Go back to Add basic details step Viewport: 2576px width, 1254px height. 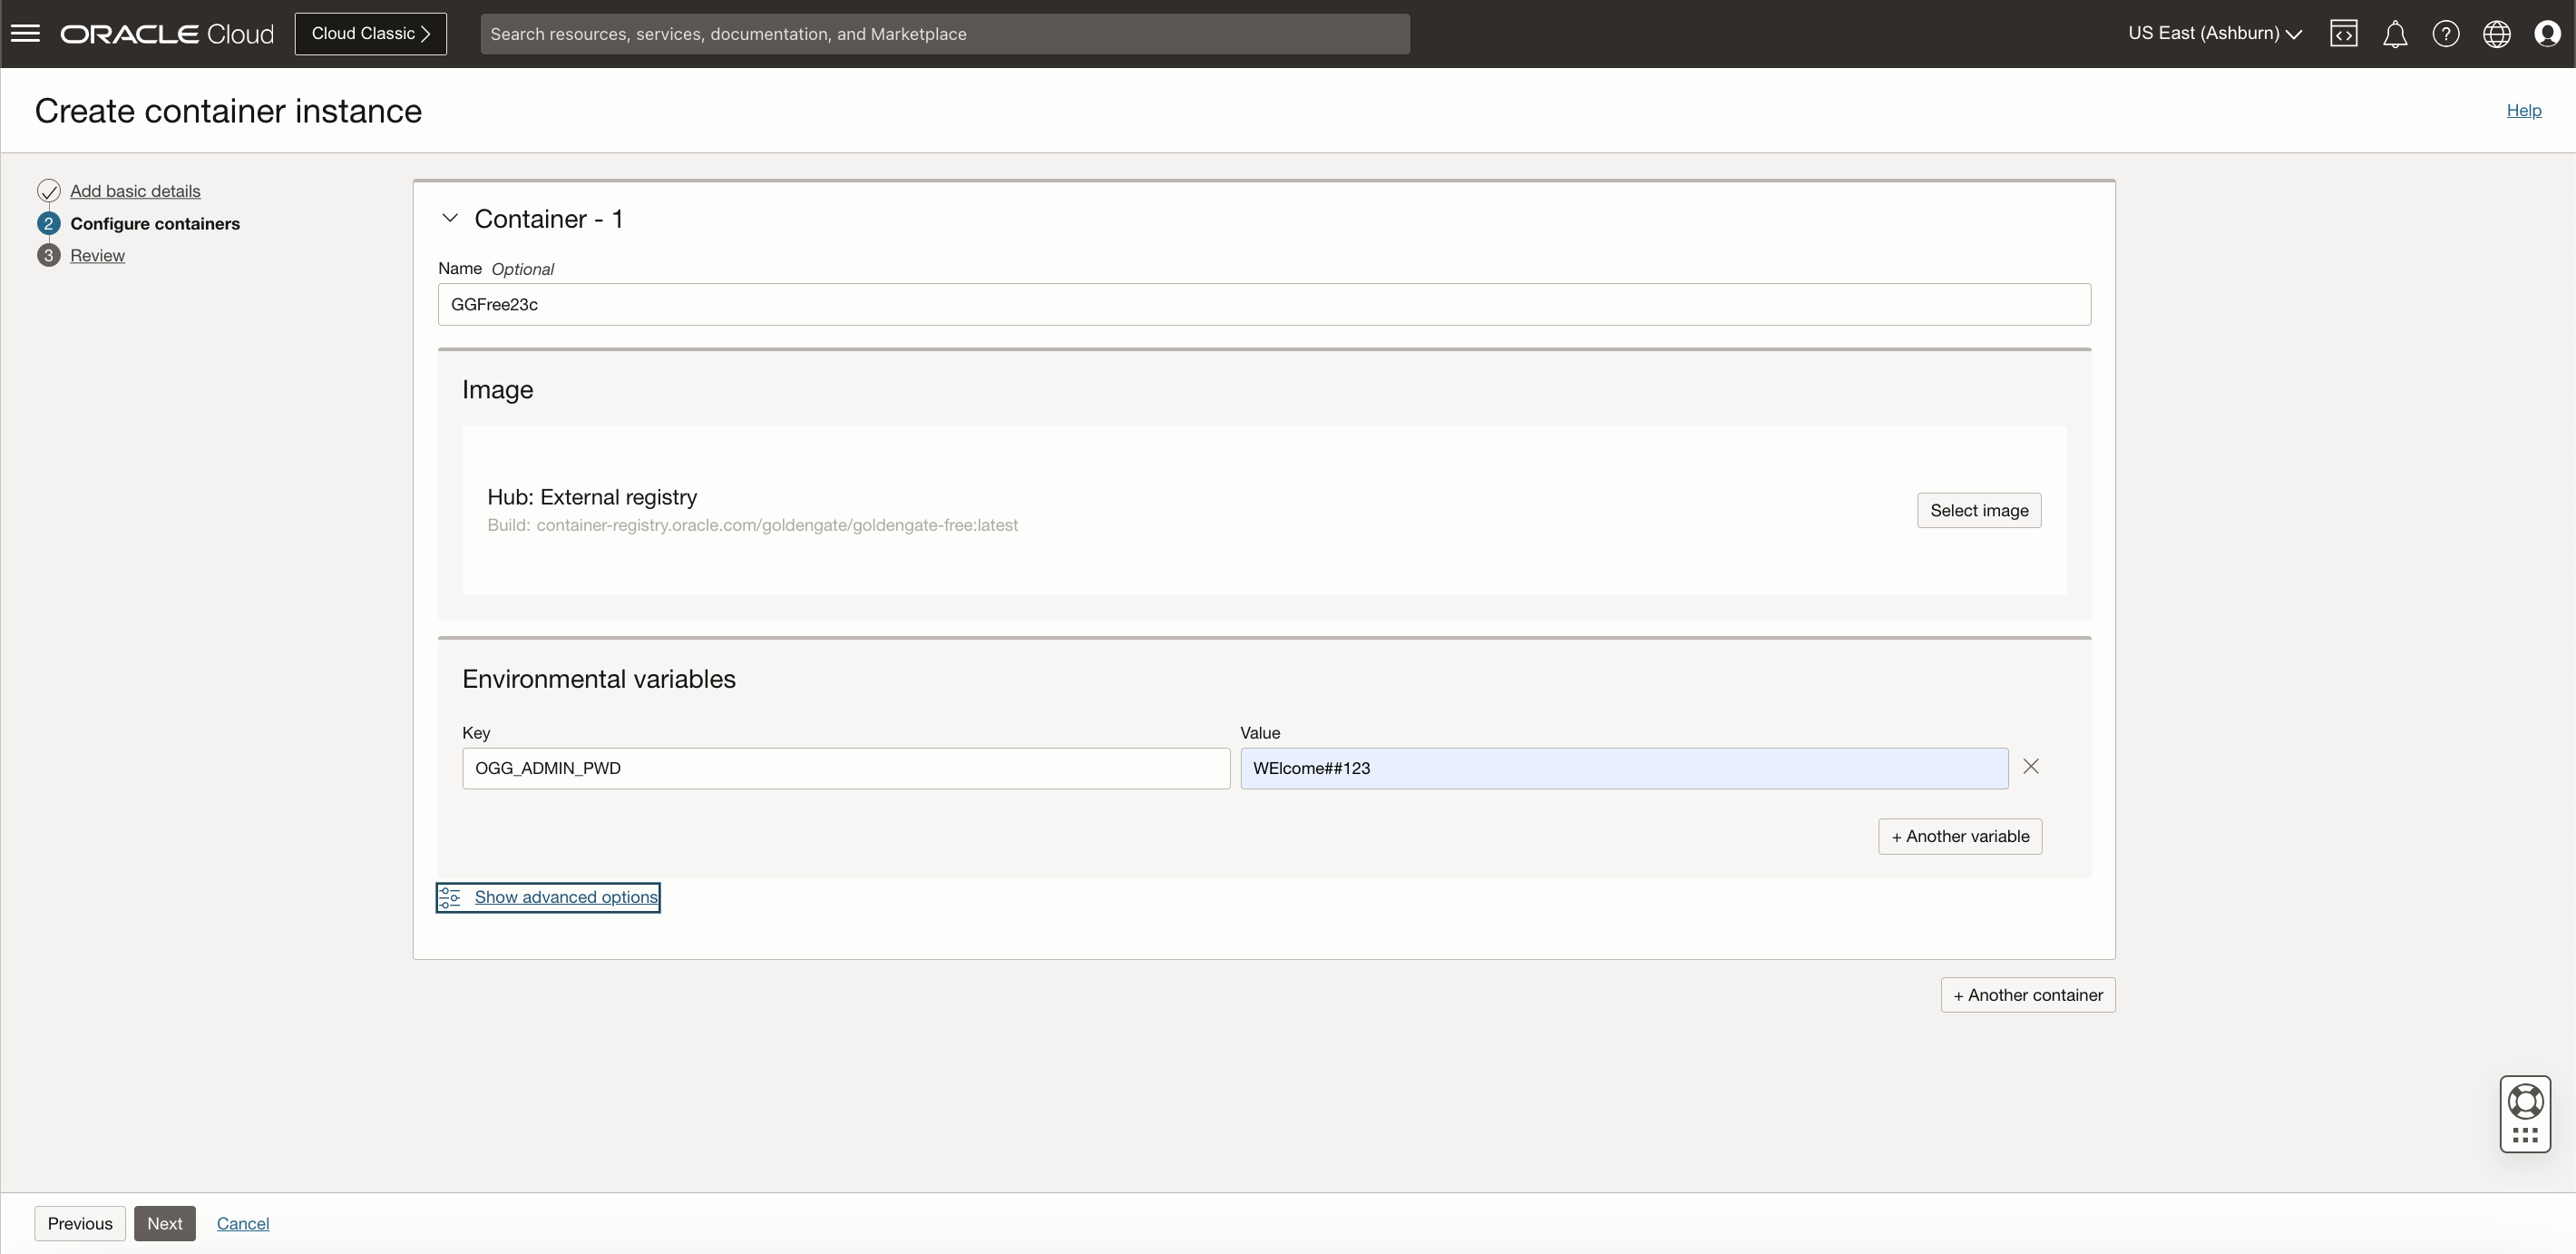pyautogui.click(x=135, y=190)
